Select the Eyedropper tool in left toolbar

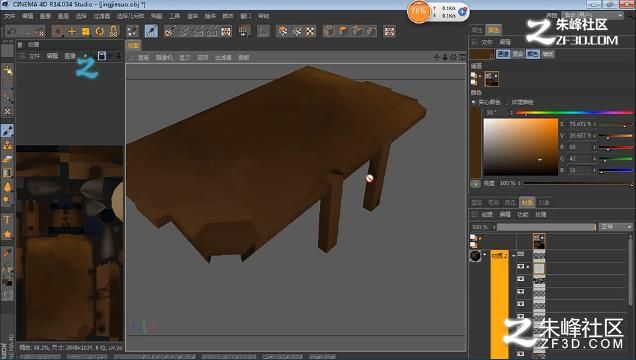click(x=7, y=253)
